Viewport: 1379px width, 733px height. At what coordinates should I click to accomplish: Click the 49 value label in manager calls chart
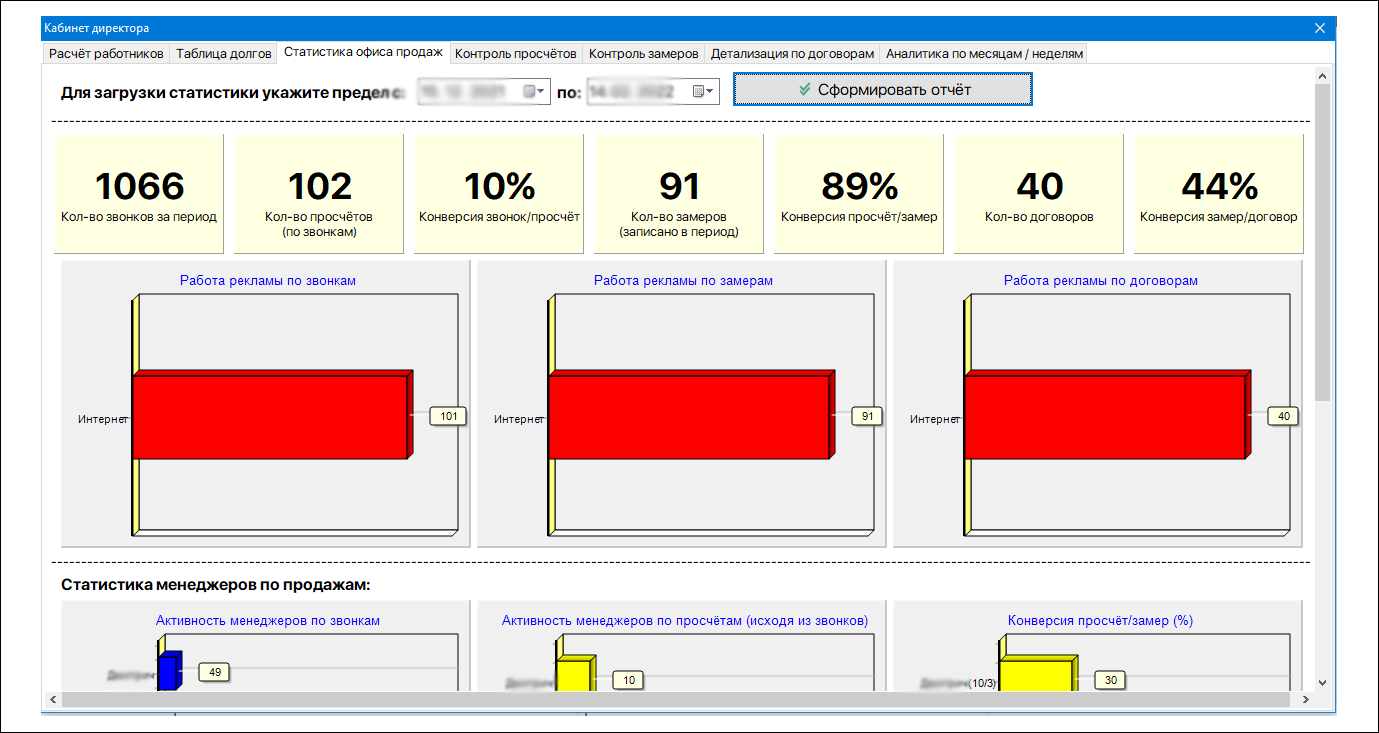215,673
